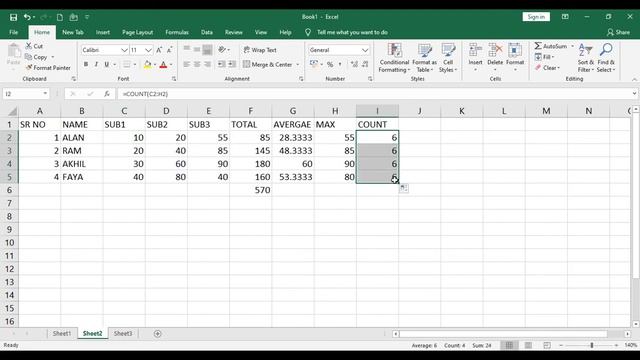The image size is (640, 360).
Task: Open the Font group dialog launcher
Action: (174, 79)
